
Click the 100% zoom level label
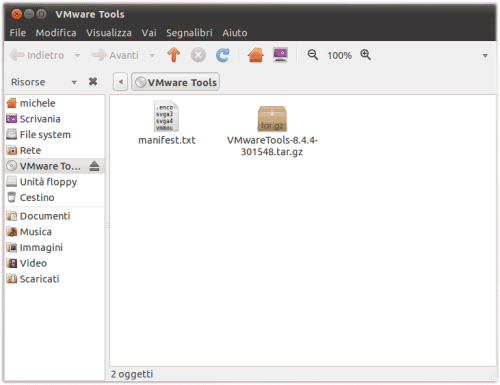coord(339,55)
